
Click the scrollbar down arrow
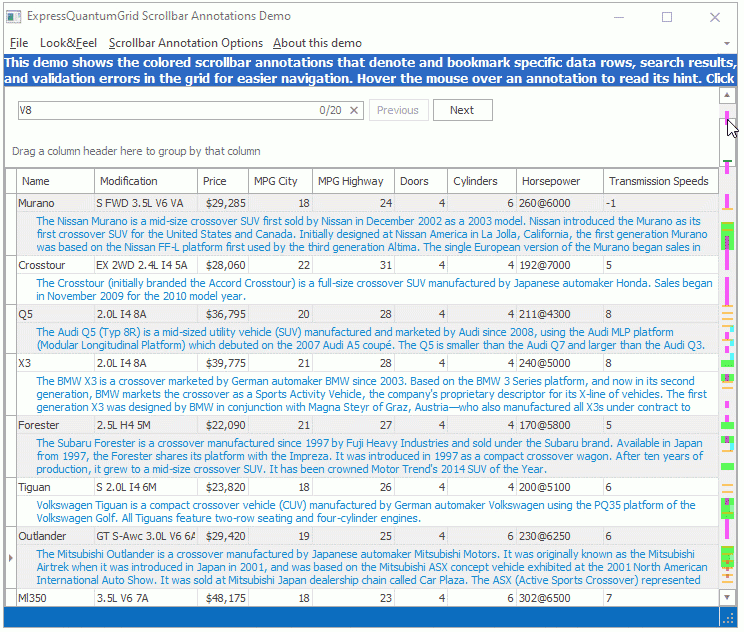tap(727, 597)
